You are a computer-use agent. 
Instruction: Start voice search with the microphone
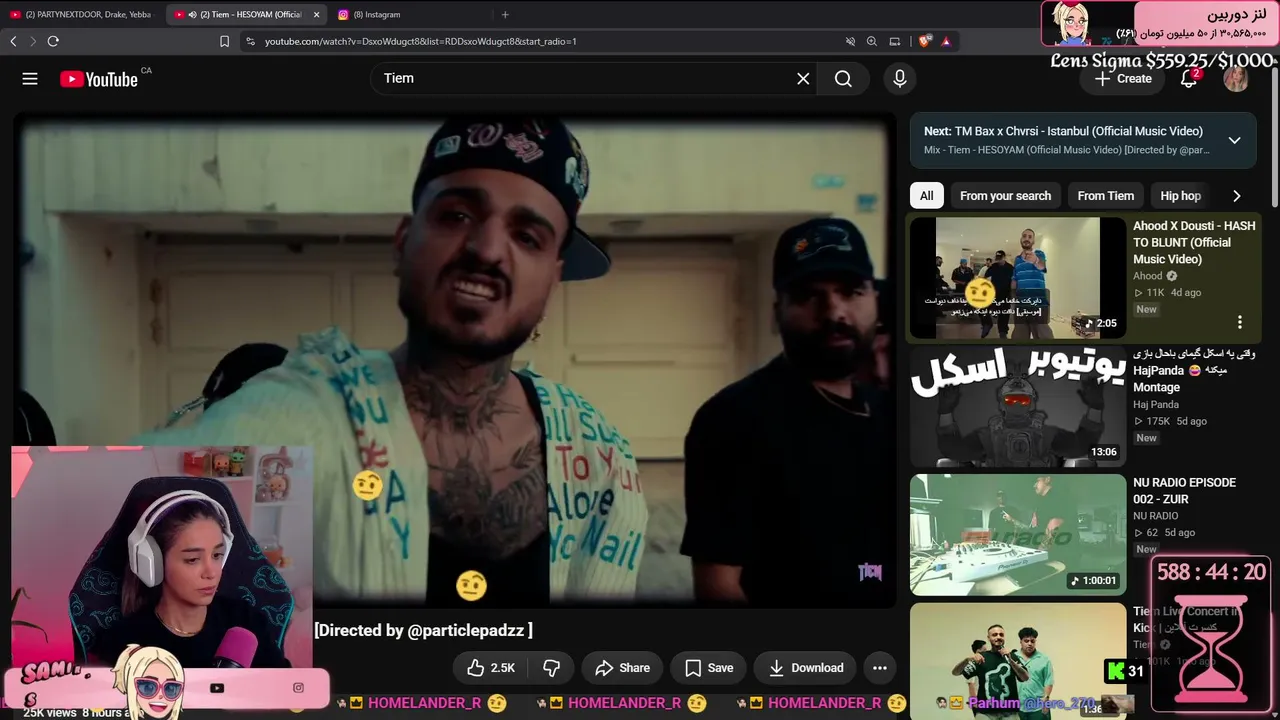coord(900,79)
